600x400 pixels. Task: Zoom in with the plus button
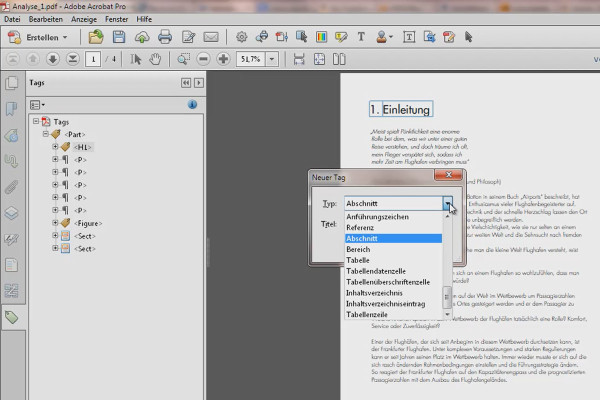223,59
